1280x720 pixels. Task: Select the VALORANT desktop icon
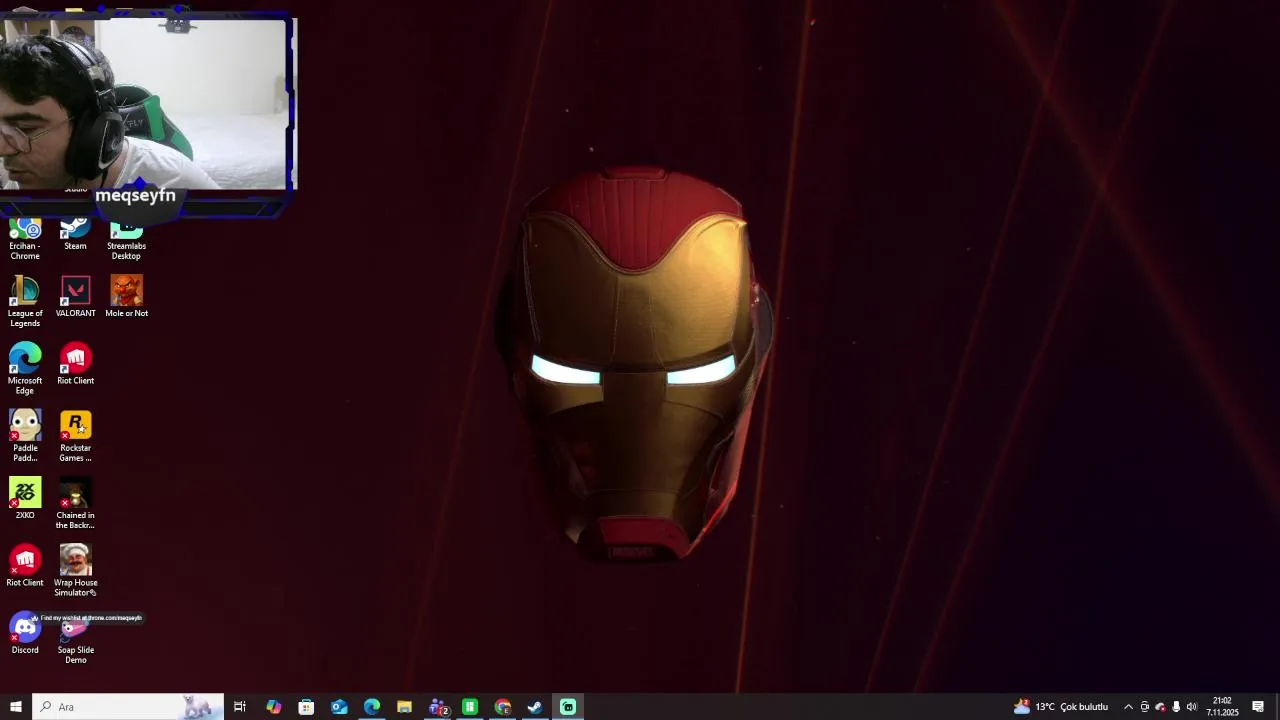(75, 297)
